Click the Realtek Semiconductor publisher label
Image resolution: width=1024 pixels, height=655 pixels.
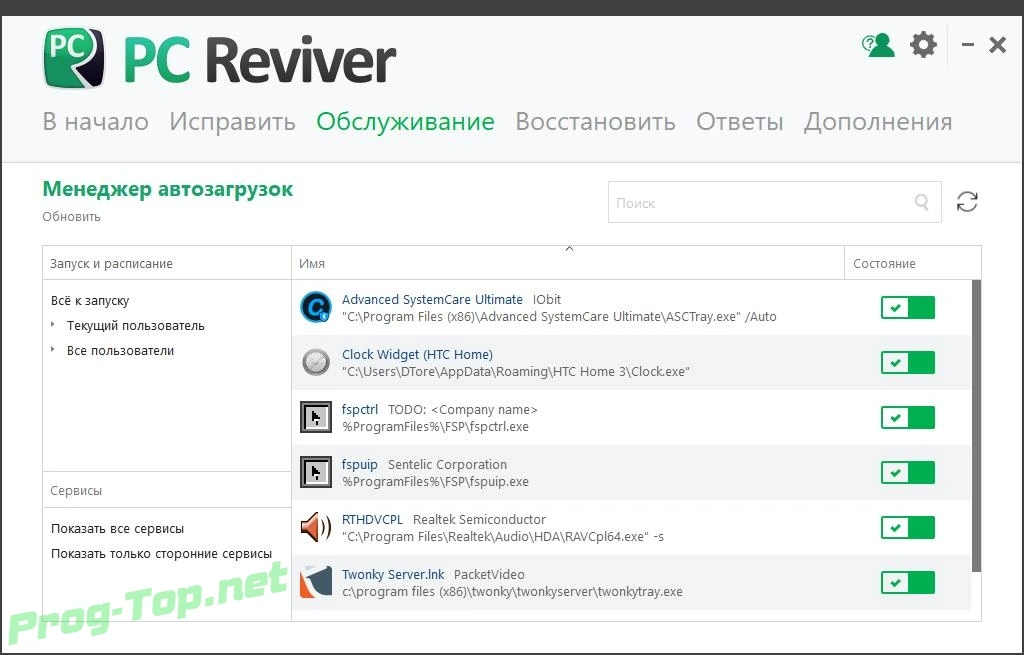(479, 519)
